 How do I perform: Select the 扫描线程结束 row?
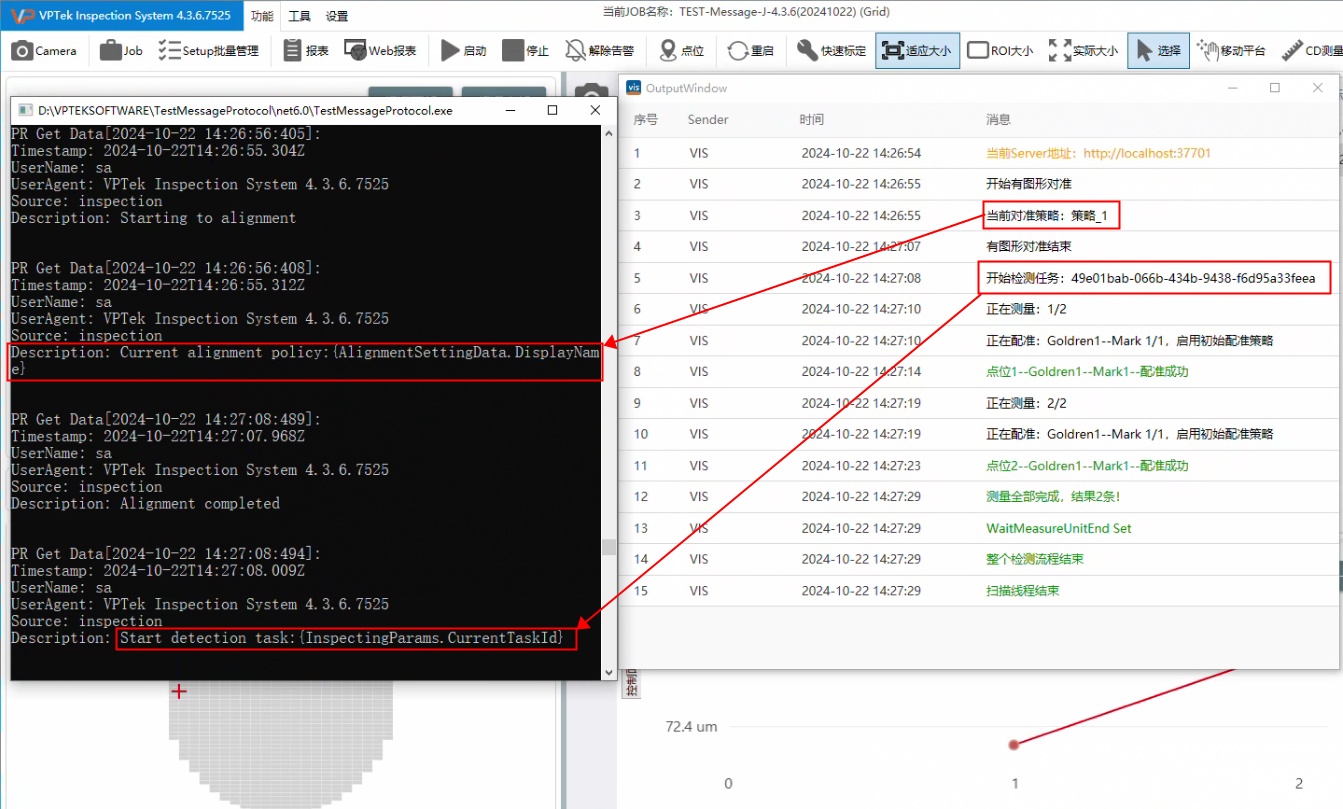pyautogui.click(x=978, y=591)
